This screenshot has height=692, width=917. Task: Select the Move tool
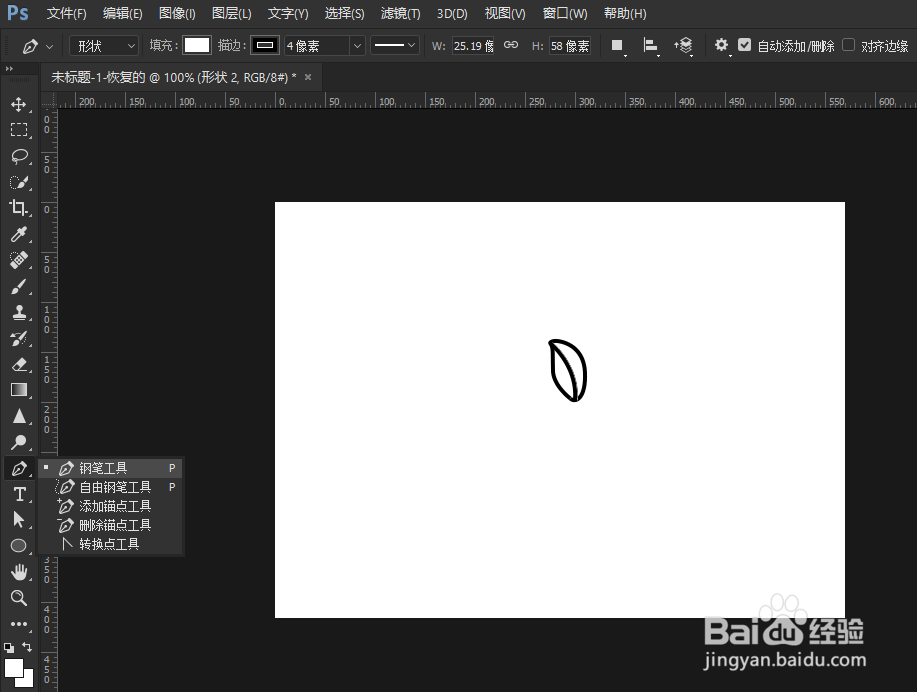[x=19, y=105]
